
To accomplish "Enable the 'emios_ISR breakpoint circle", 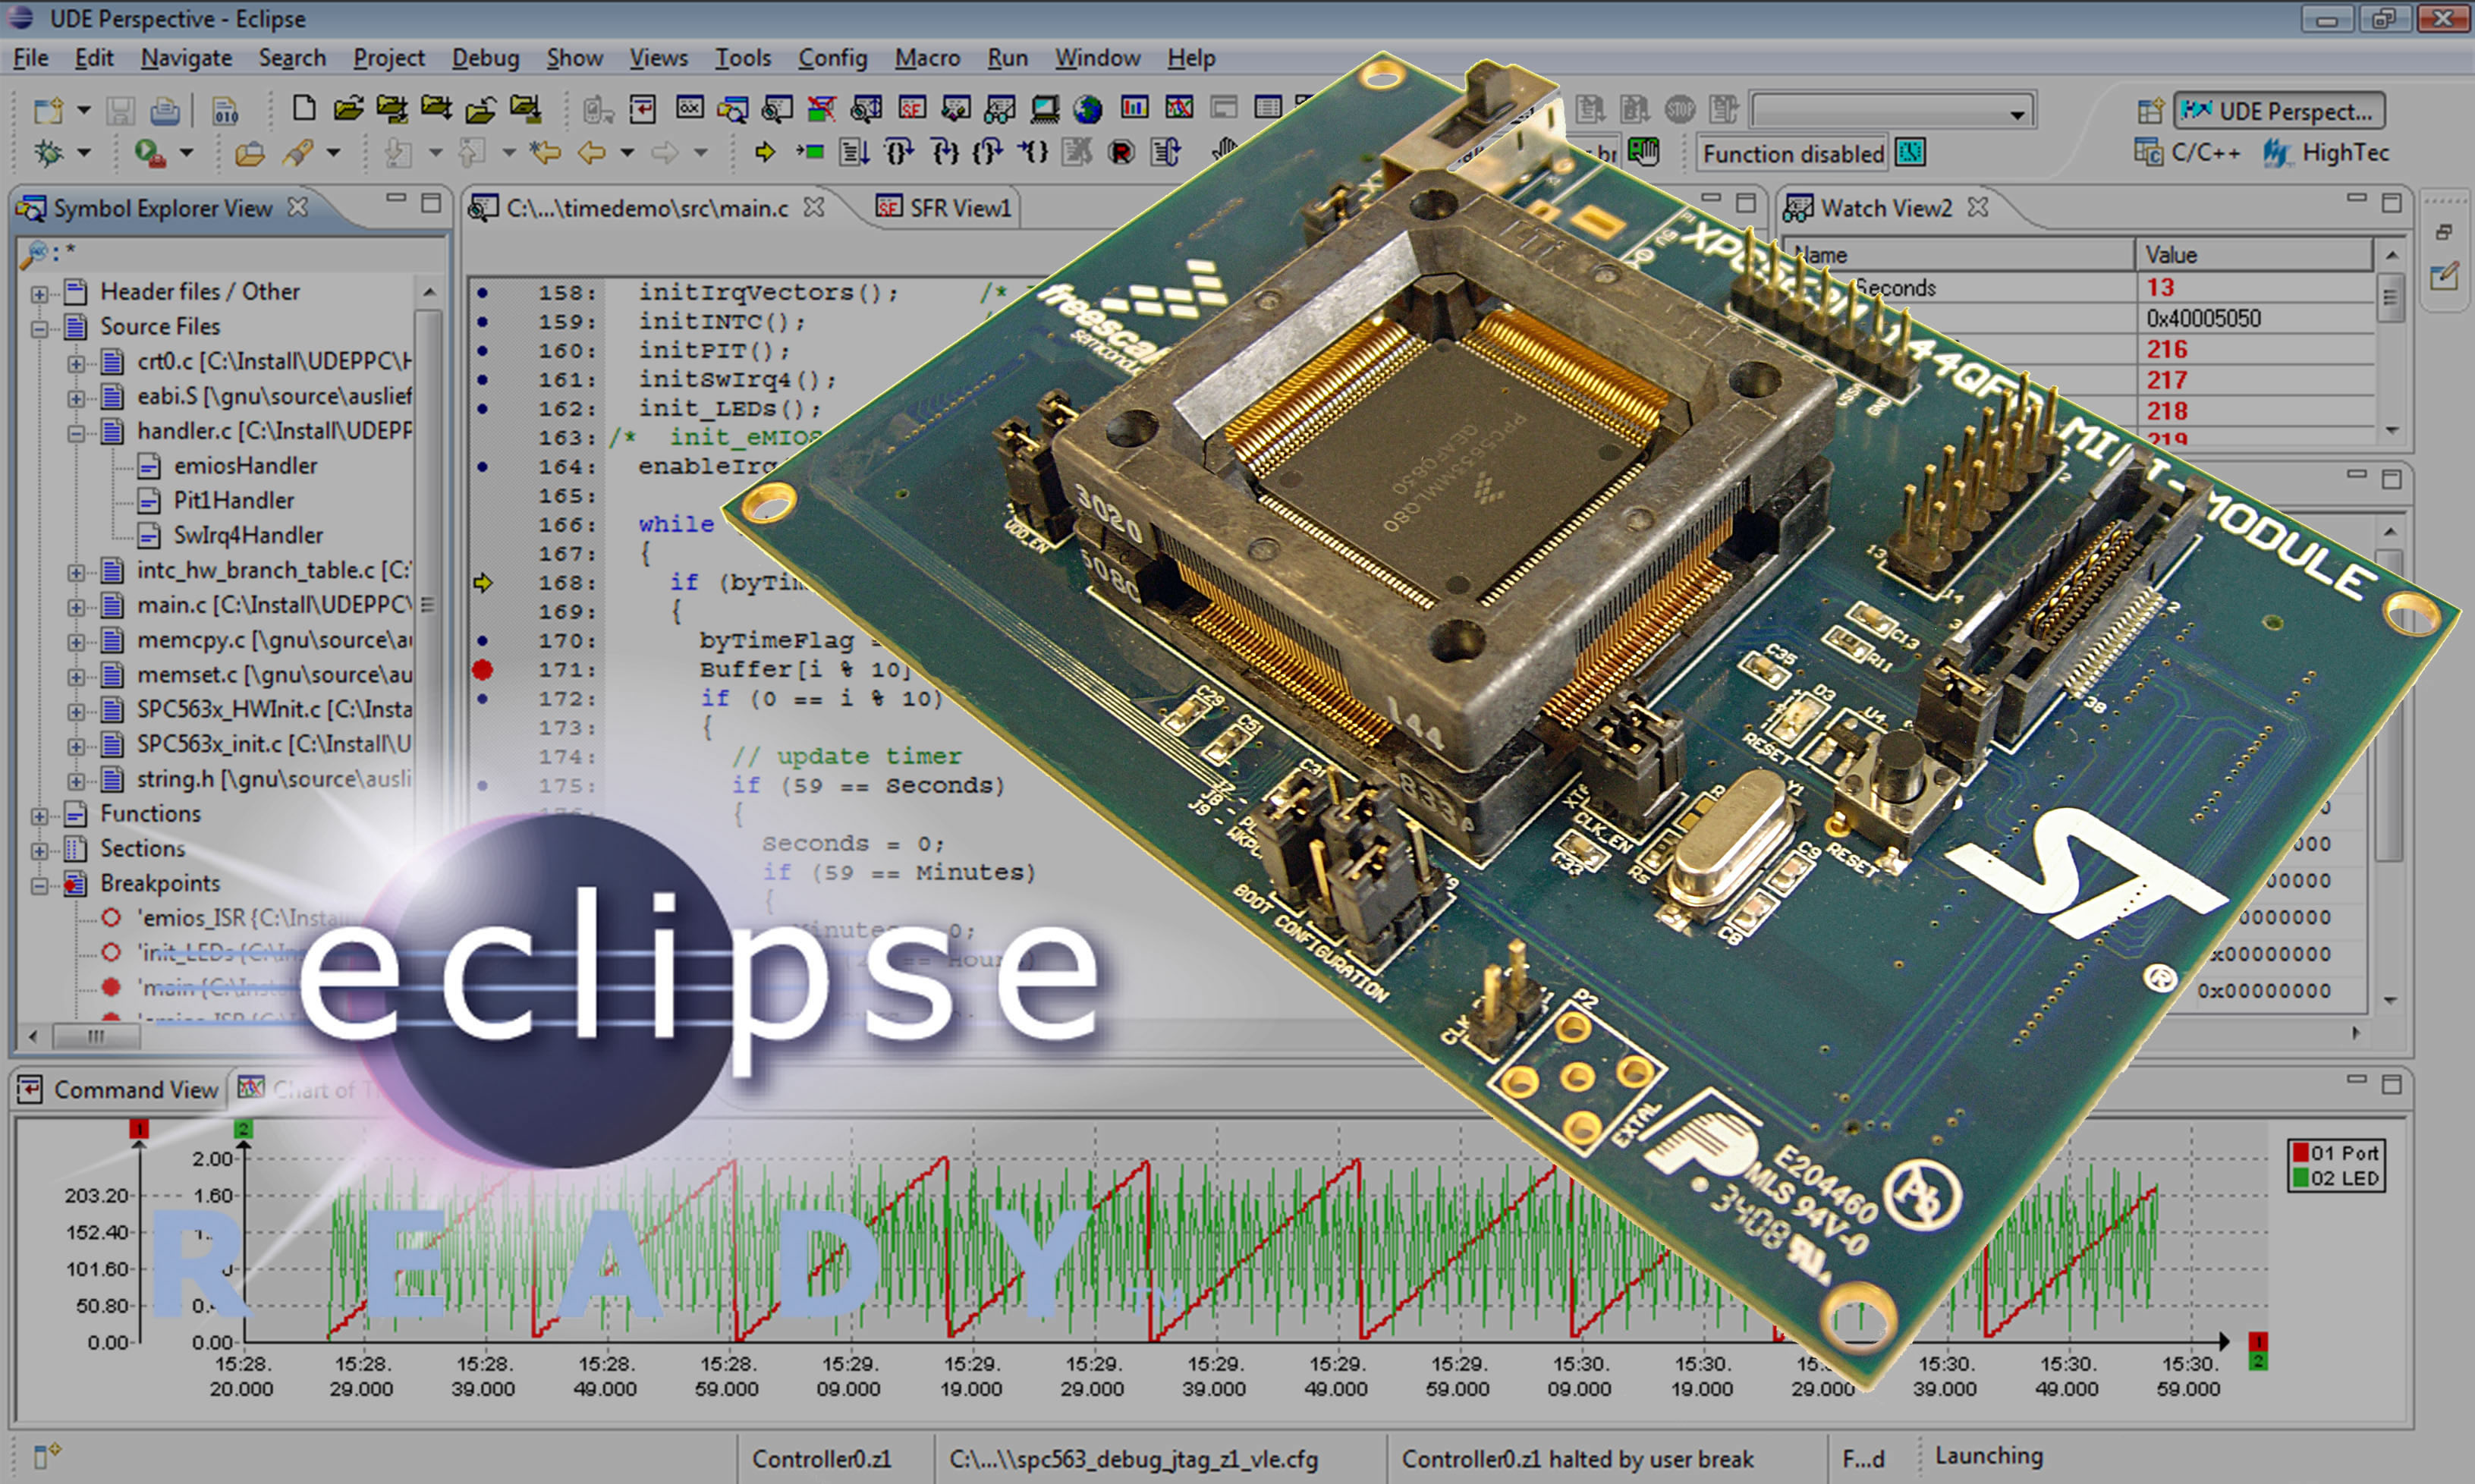I will pos(111,917).
